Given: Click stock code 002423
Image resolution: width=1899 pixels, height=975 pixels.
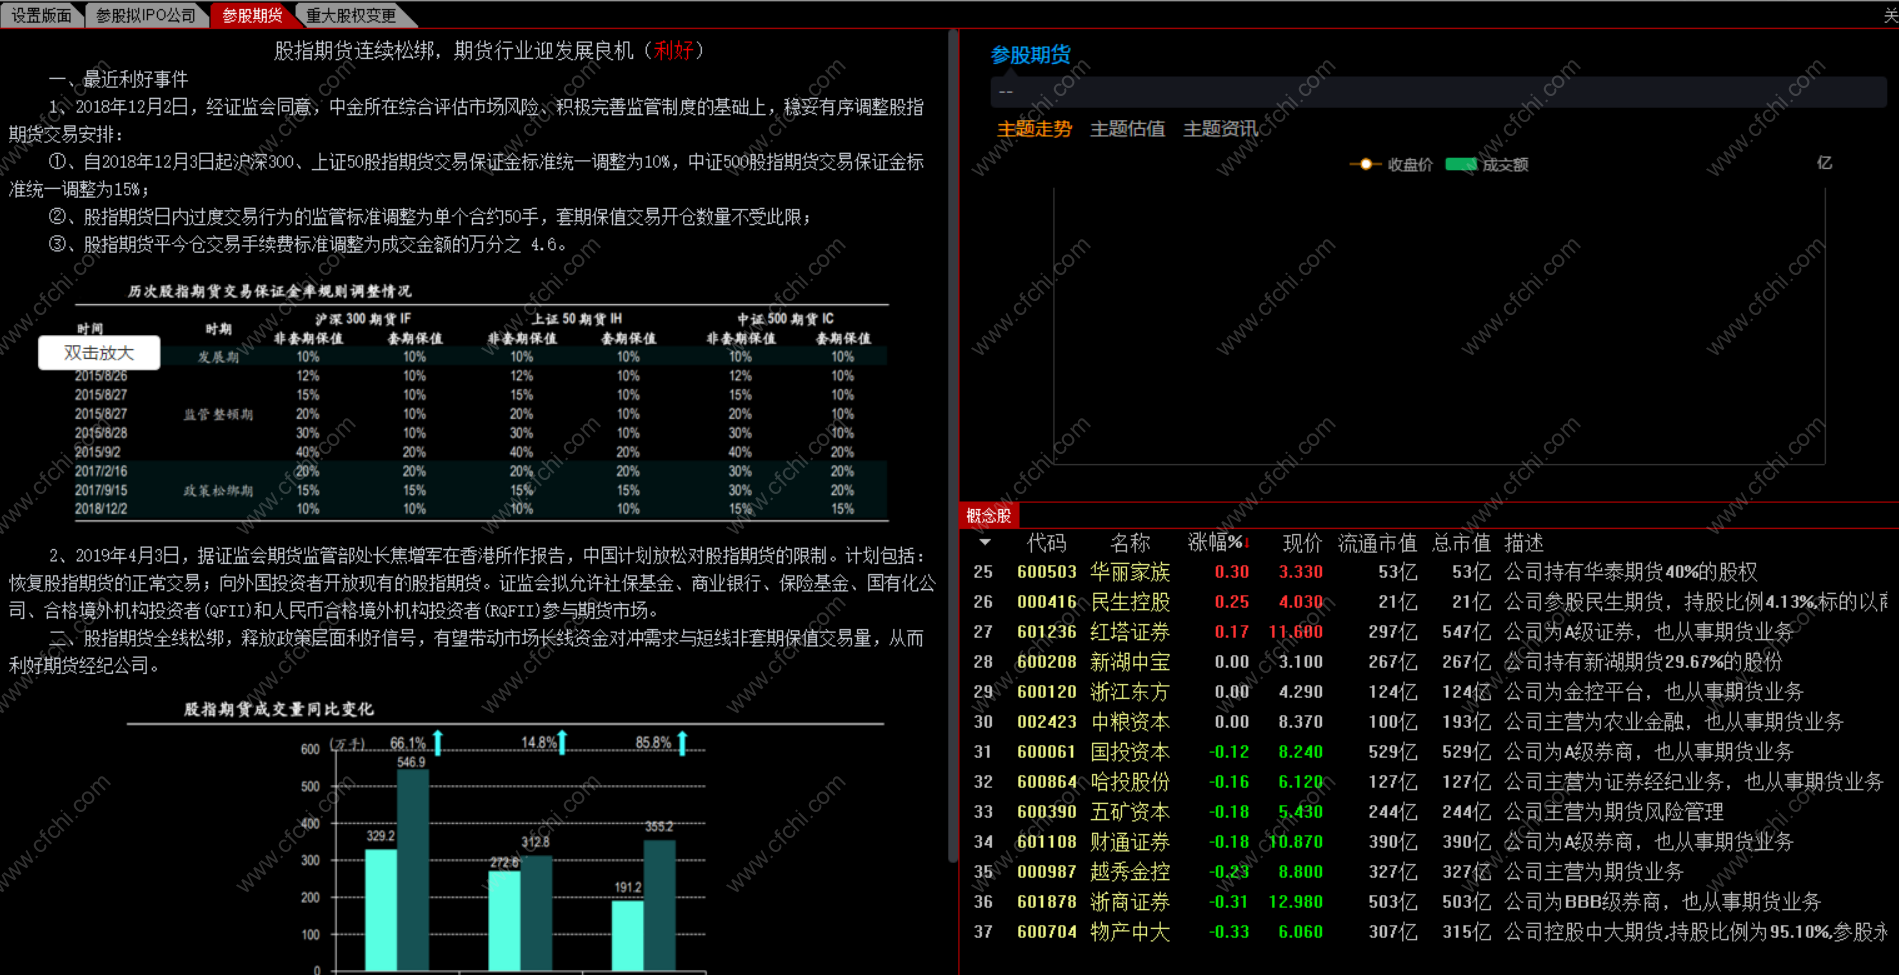Looking at the screenshot, I should 1046,722.
